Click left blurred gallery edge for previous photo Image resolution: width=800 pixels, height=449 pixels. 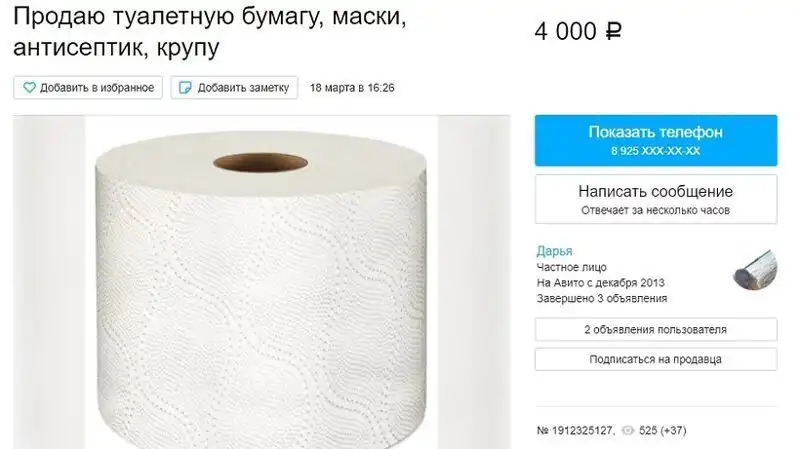[x=49, y=282]
